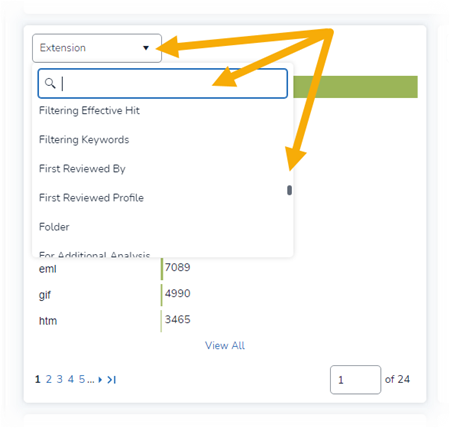Select Filtering Effective Hit option
The height and width of the screenshot is (428, 450).
coord(89,110)
